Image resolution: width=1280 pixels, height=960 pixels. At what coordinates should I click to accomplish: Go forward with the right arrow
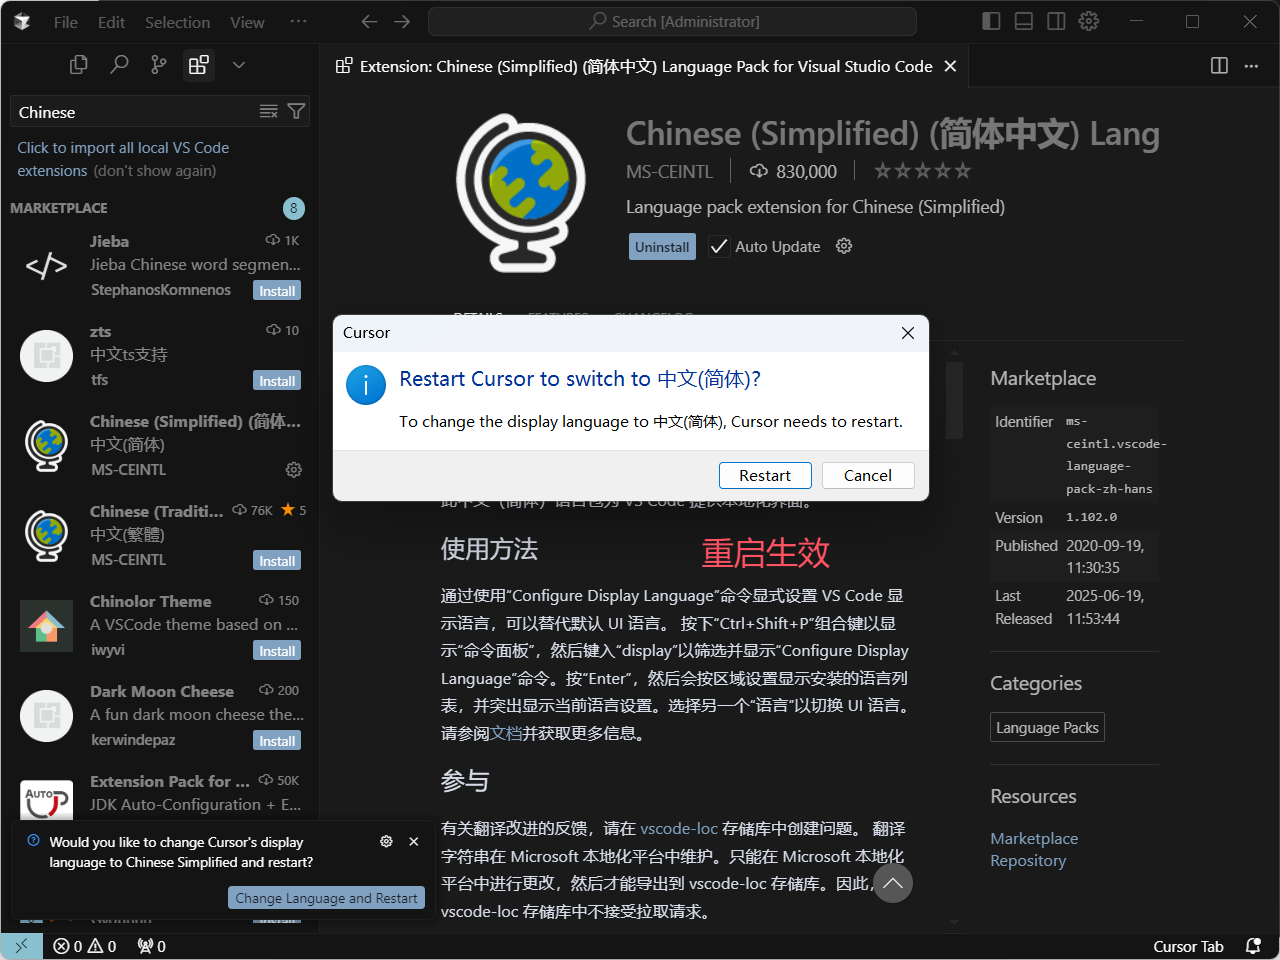click(402, 21)
